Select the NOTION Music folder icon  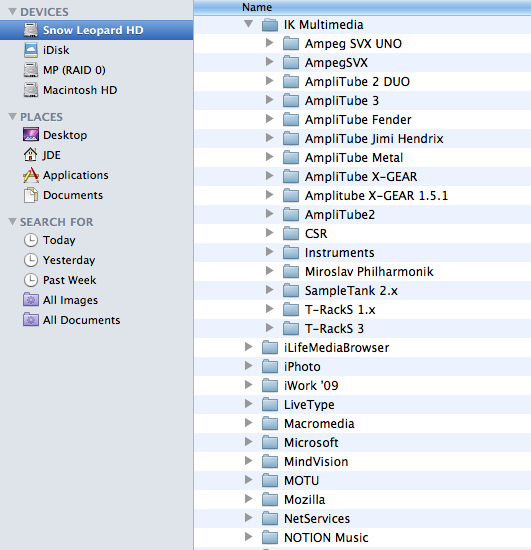pyautogui.click(x=270, y=537)
